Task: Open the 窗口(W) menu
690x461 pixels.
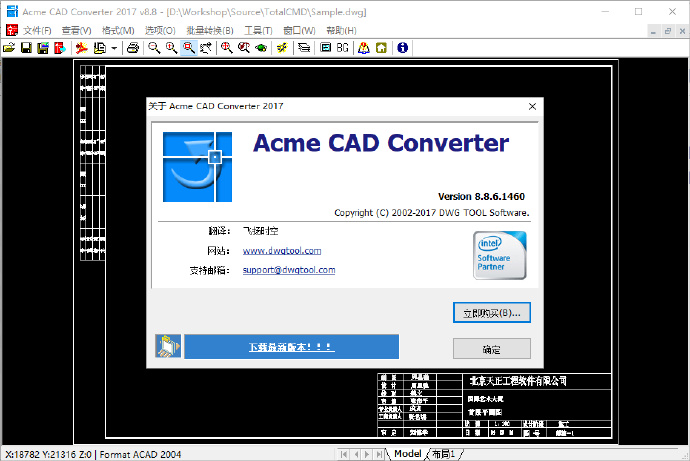Action: coord(299,30)
